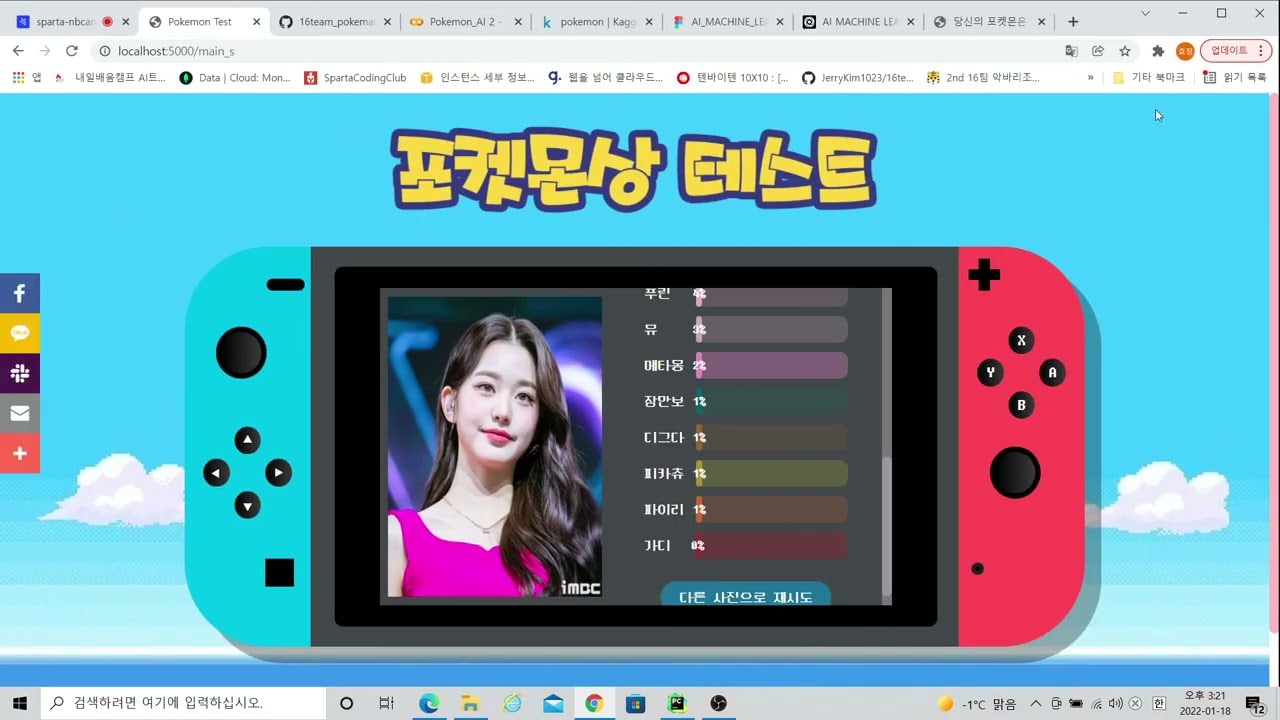Click the up arrow on the left controller
The image size is (1280, 720).
pos(247,440)
